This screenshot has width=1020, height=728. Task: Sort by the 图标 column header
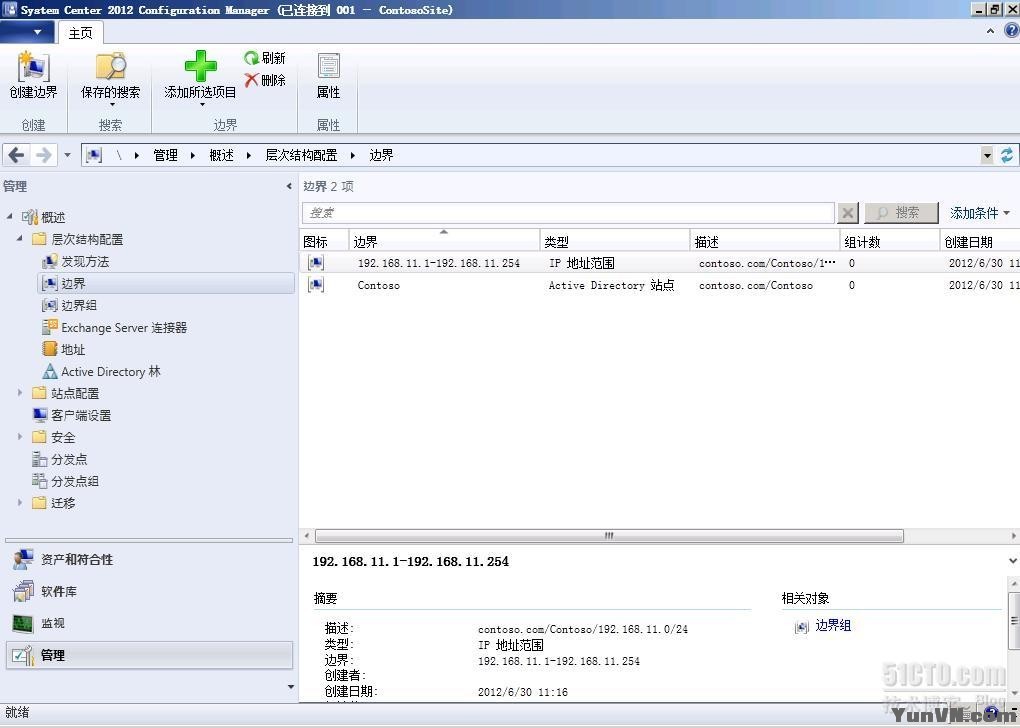(x=325, y=241)
